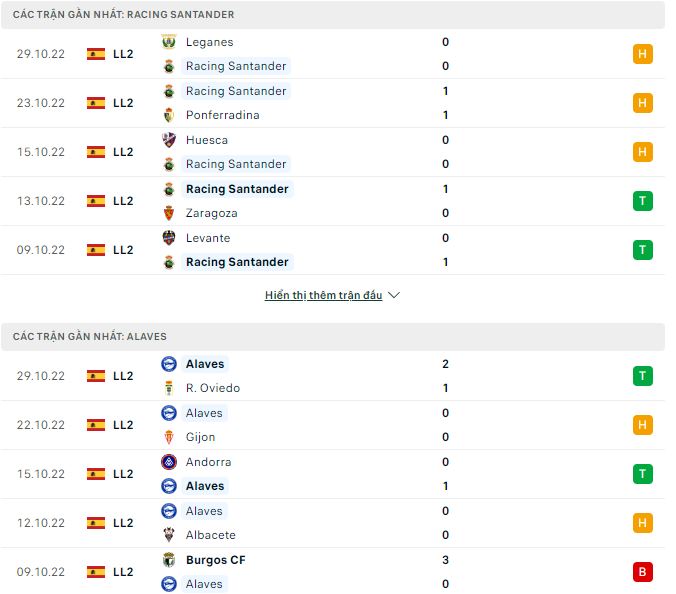Click the R. Oviedo club crest icon

pyautogui.click(x=169, y=388)
